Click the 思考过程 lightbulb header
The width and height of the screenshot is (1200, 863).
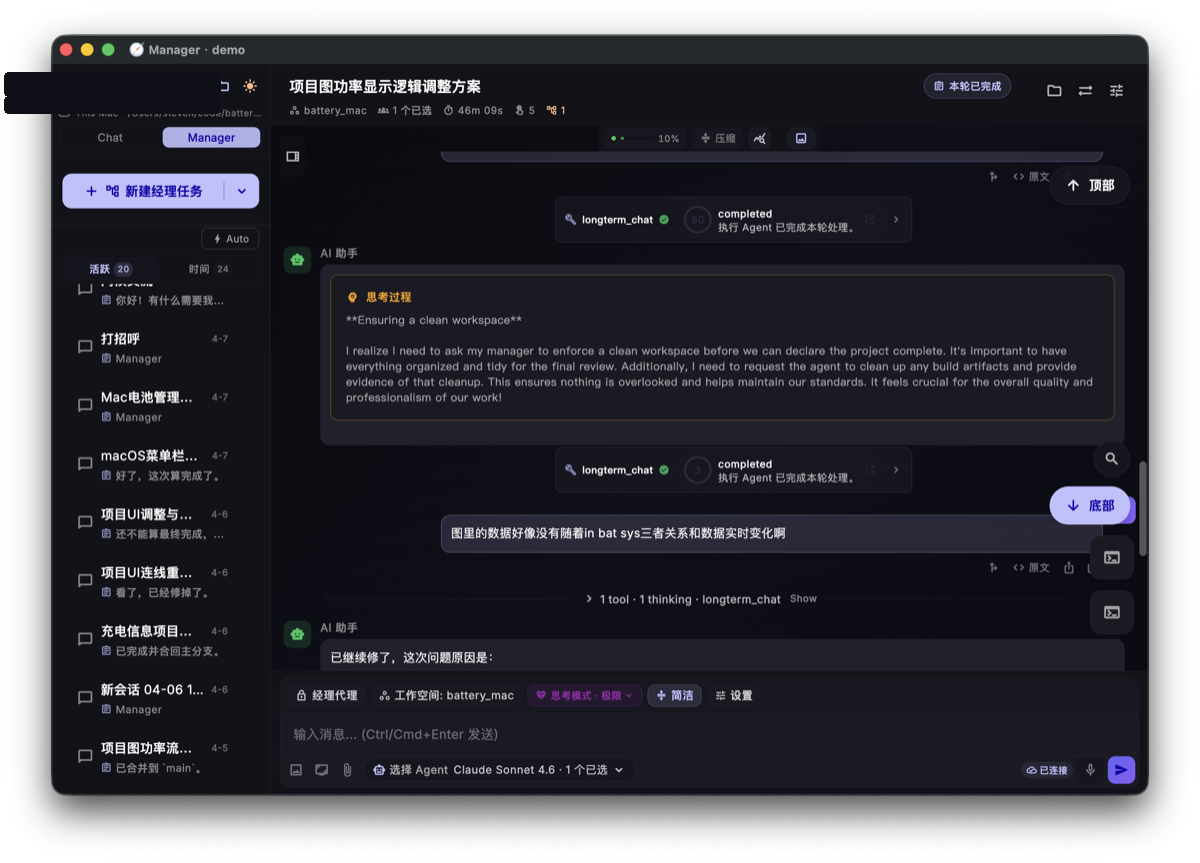click(379, 297)
